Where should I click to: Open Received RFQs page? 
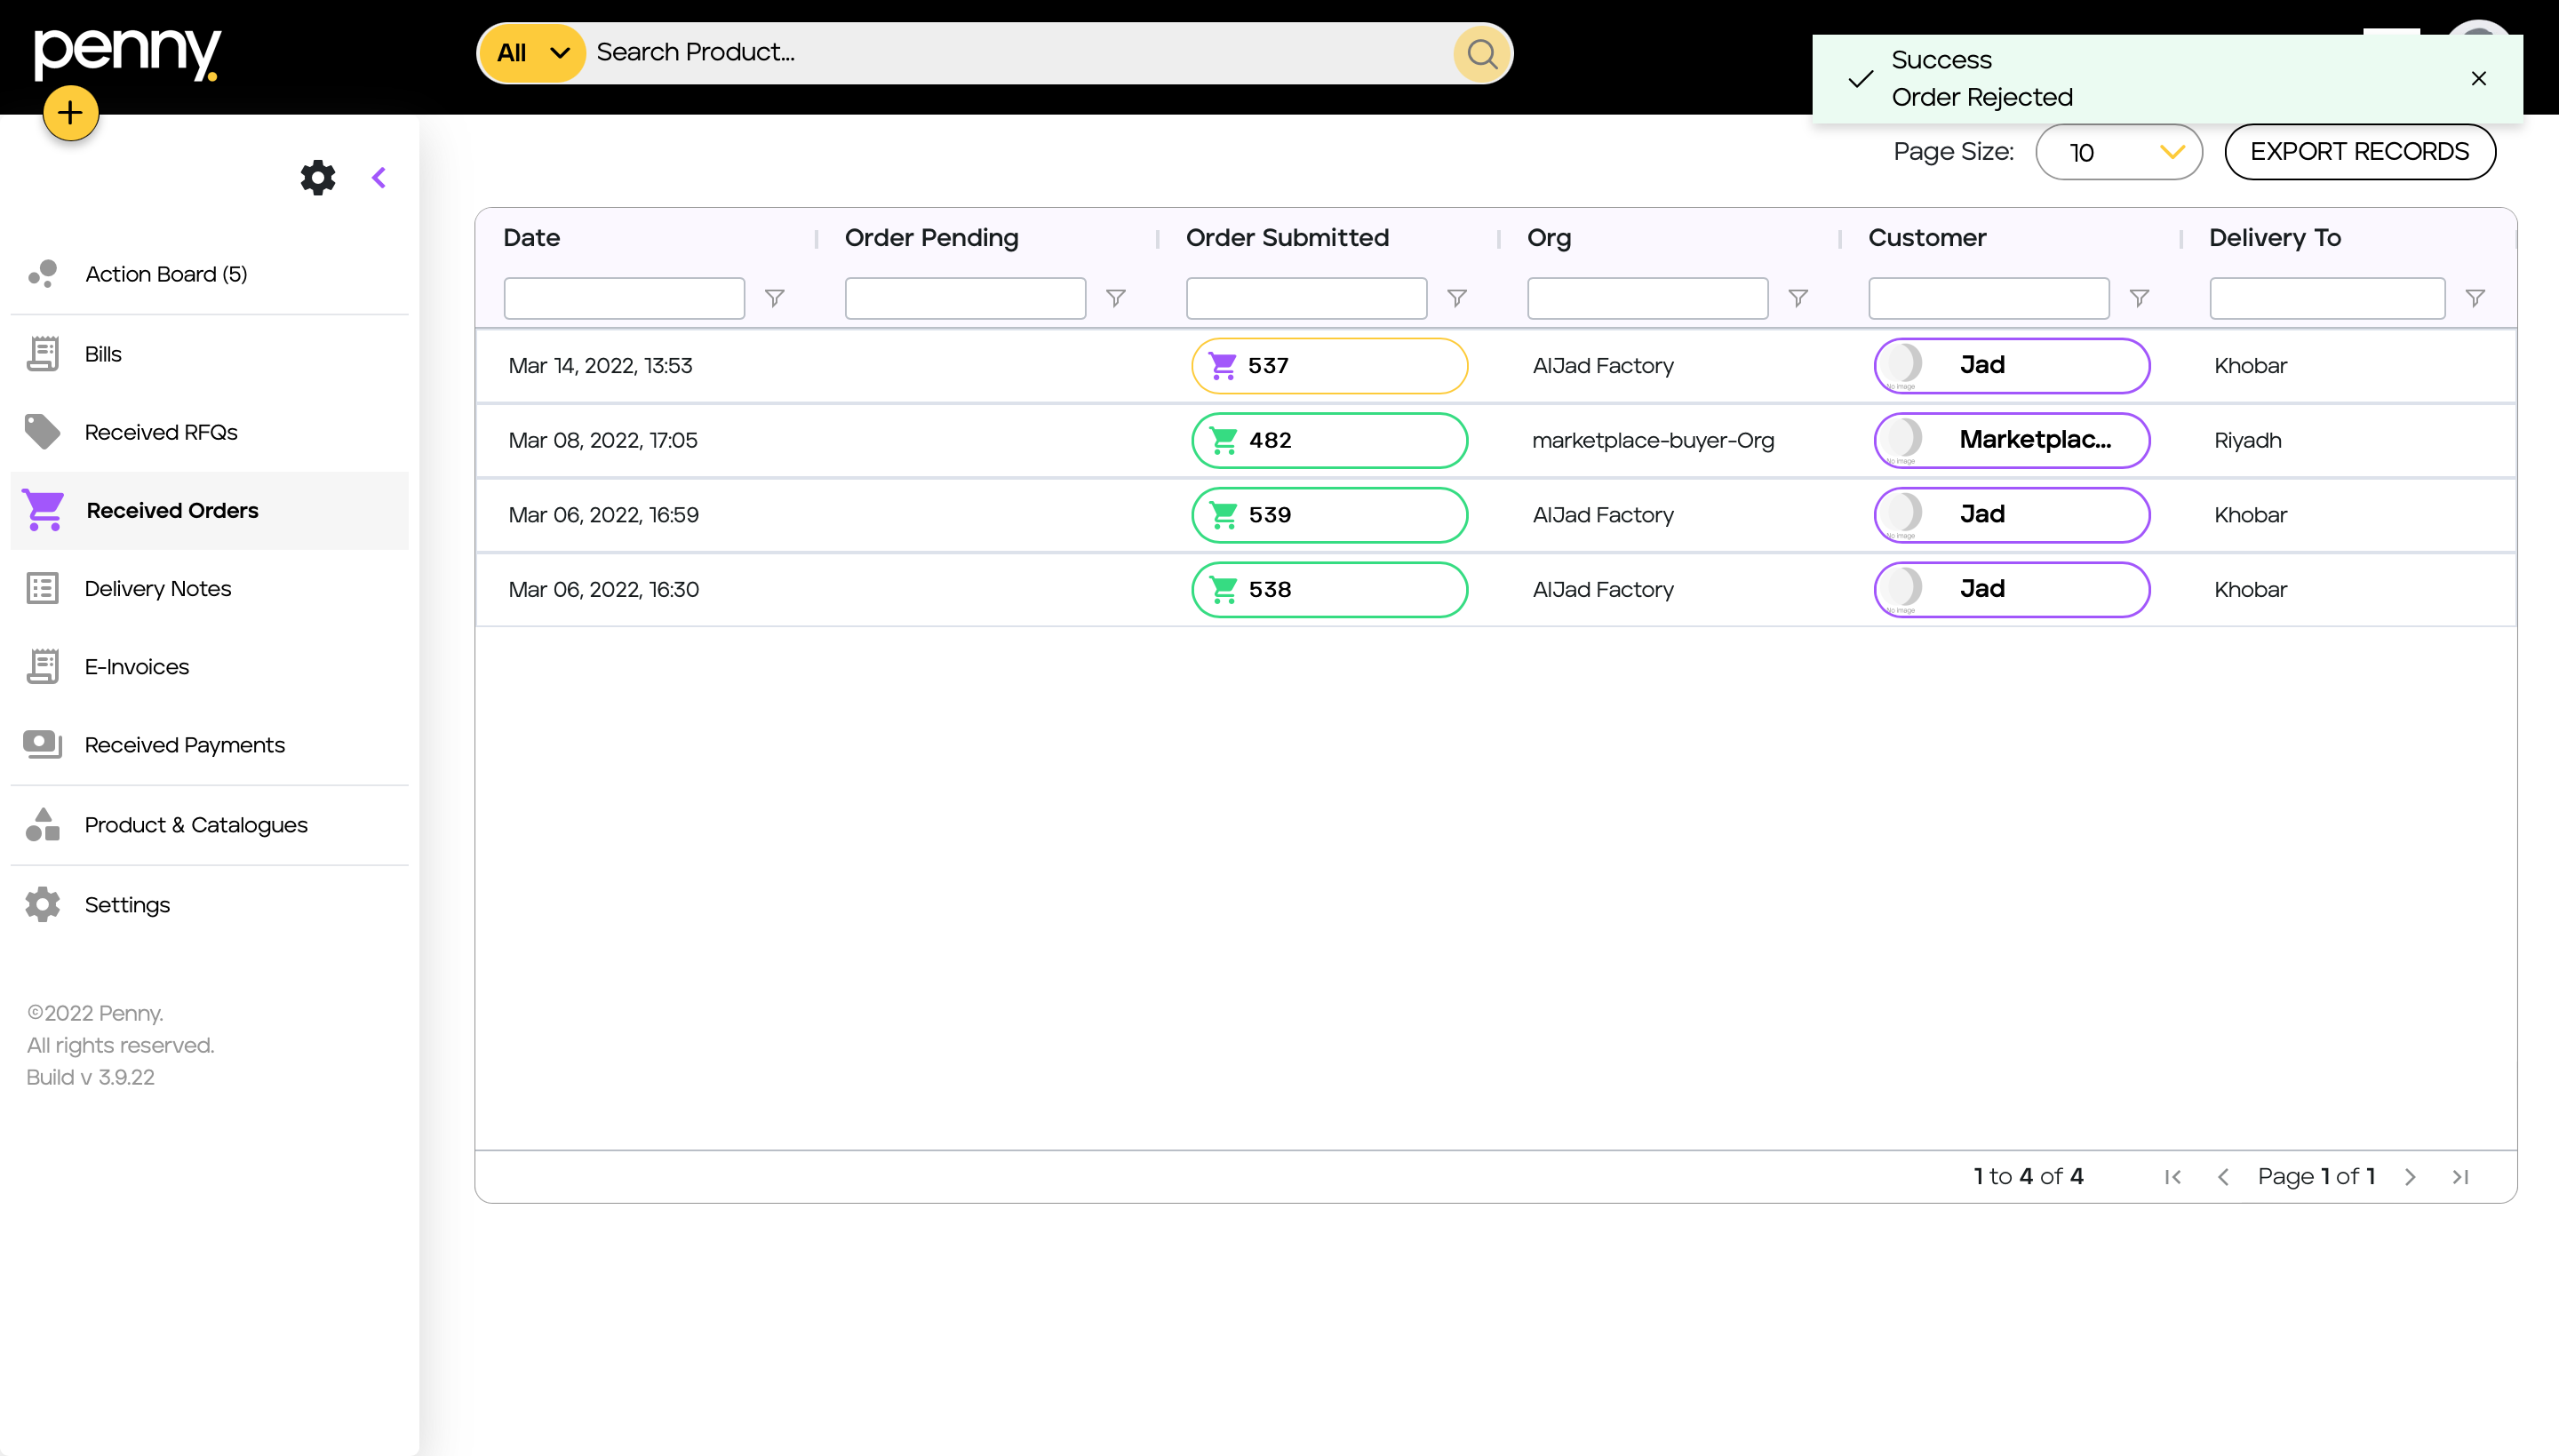tap(210, 432)
